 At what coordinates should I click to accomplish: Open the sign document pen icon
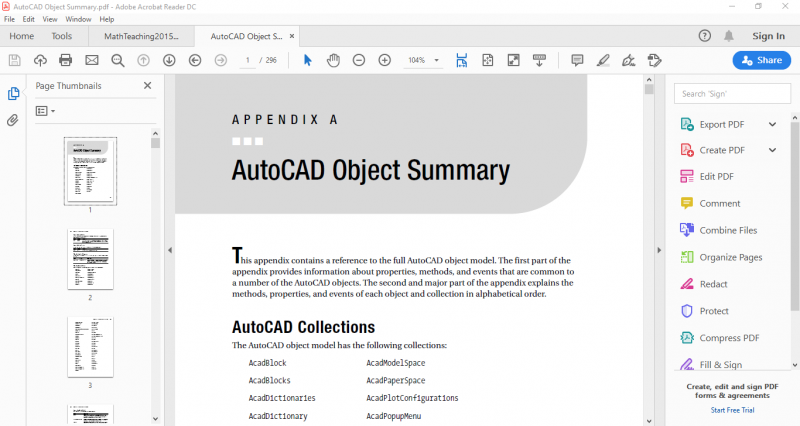point(629,60)
